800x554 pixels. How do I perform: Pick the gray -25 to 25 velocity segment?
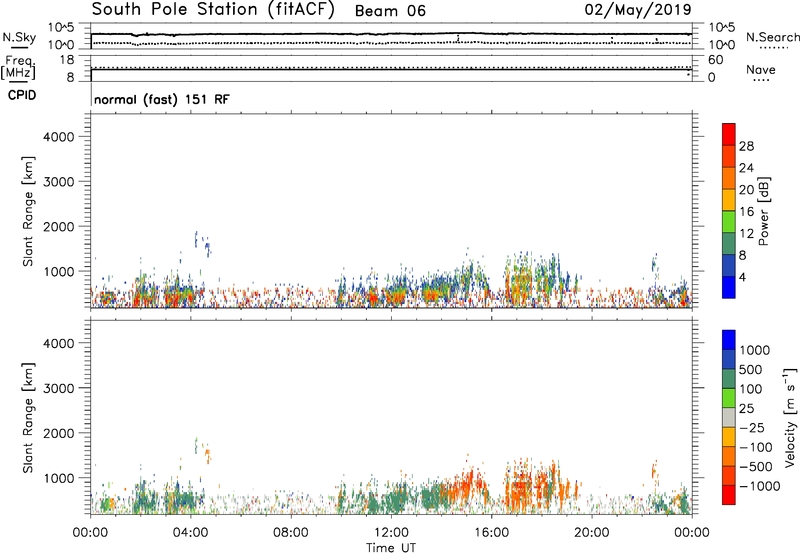click(729, 417)
